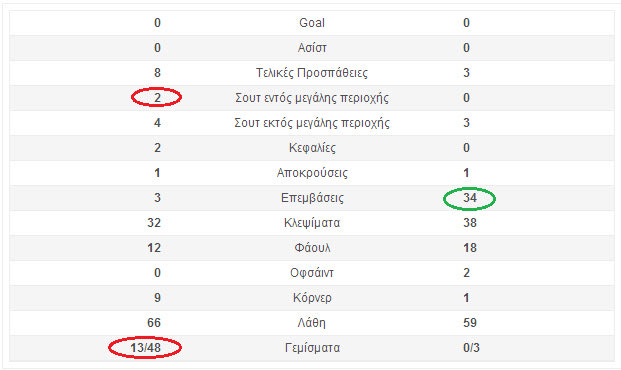Click the Τελικές Προσπάθειες label

pyautogui.click(x=312, y=73)
